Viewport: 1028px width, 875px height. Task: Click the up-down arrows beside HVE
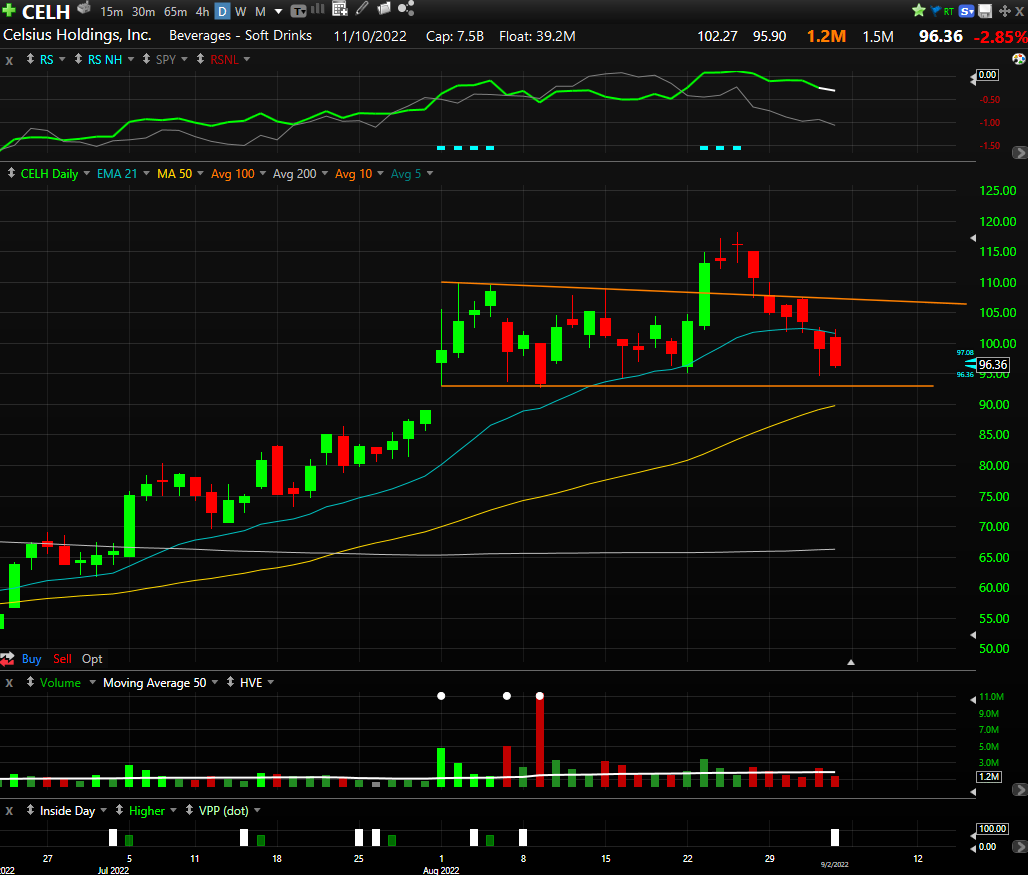coord(230,682)
